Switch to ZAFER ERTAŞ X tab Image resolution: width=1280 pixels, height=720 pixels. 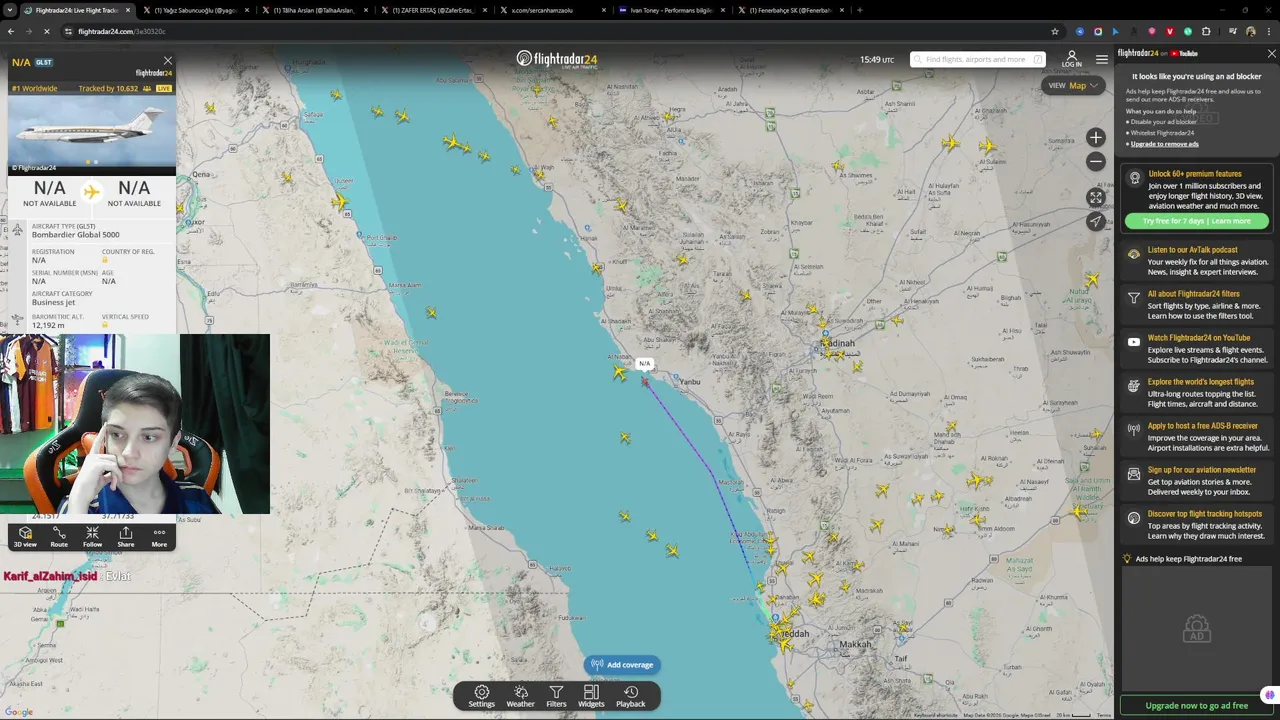tap(433, 10)
